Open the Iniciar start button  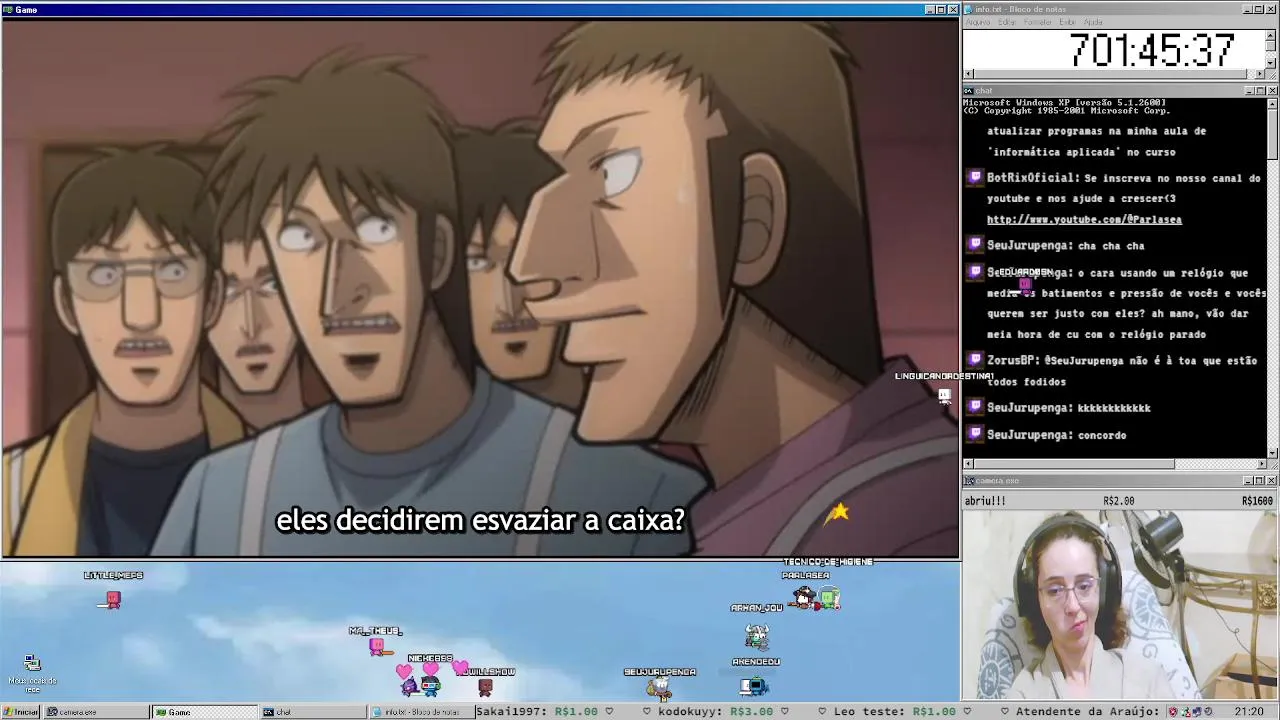click(20, 712)
